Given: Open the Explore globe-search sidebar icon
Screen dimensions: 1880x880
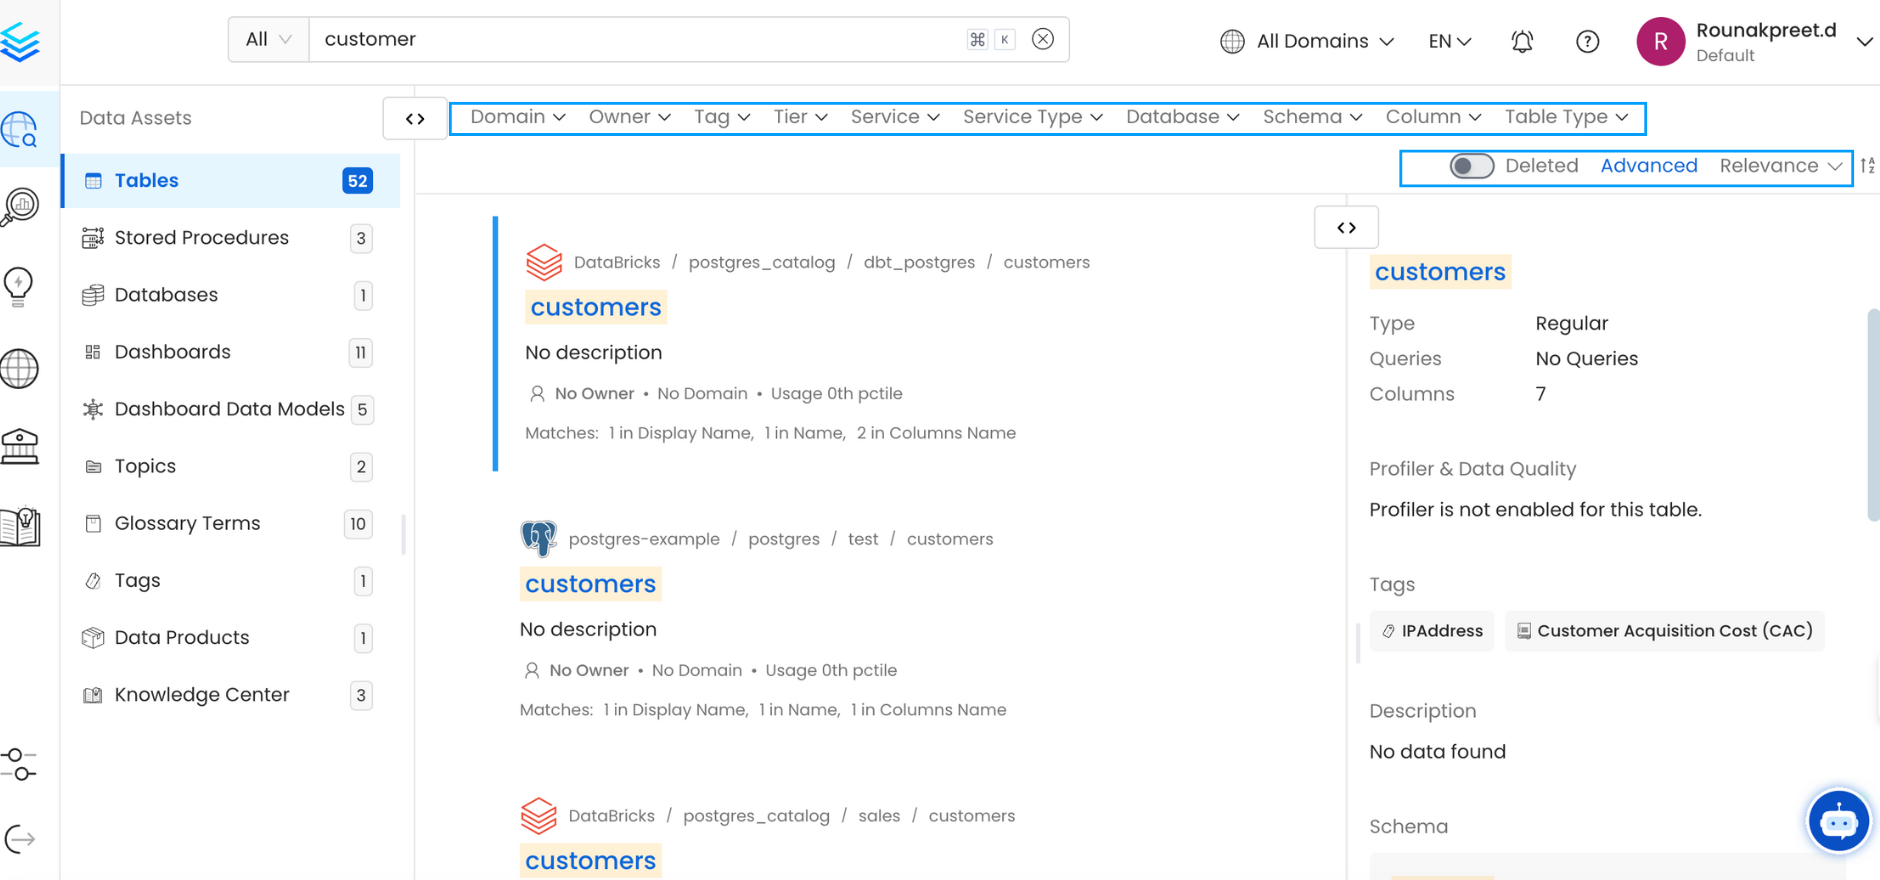Looking at the screenshot, I should (20, 129).
